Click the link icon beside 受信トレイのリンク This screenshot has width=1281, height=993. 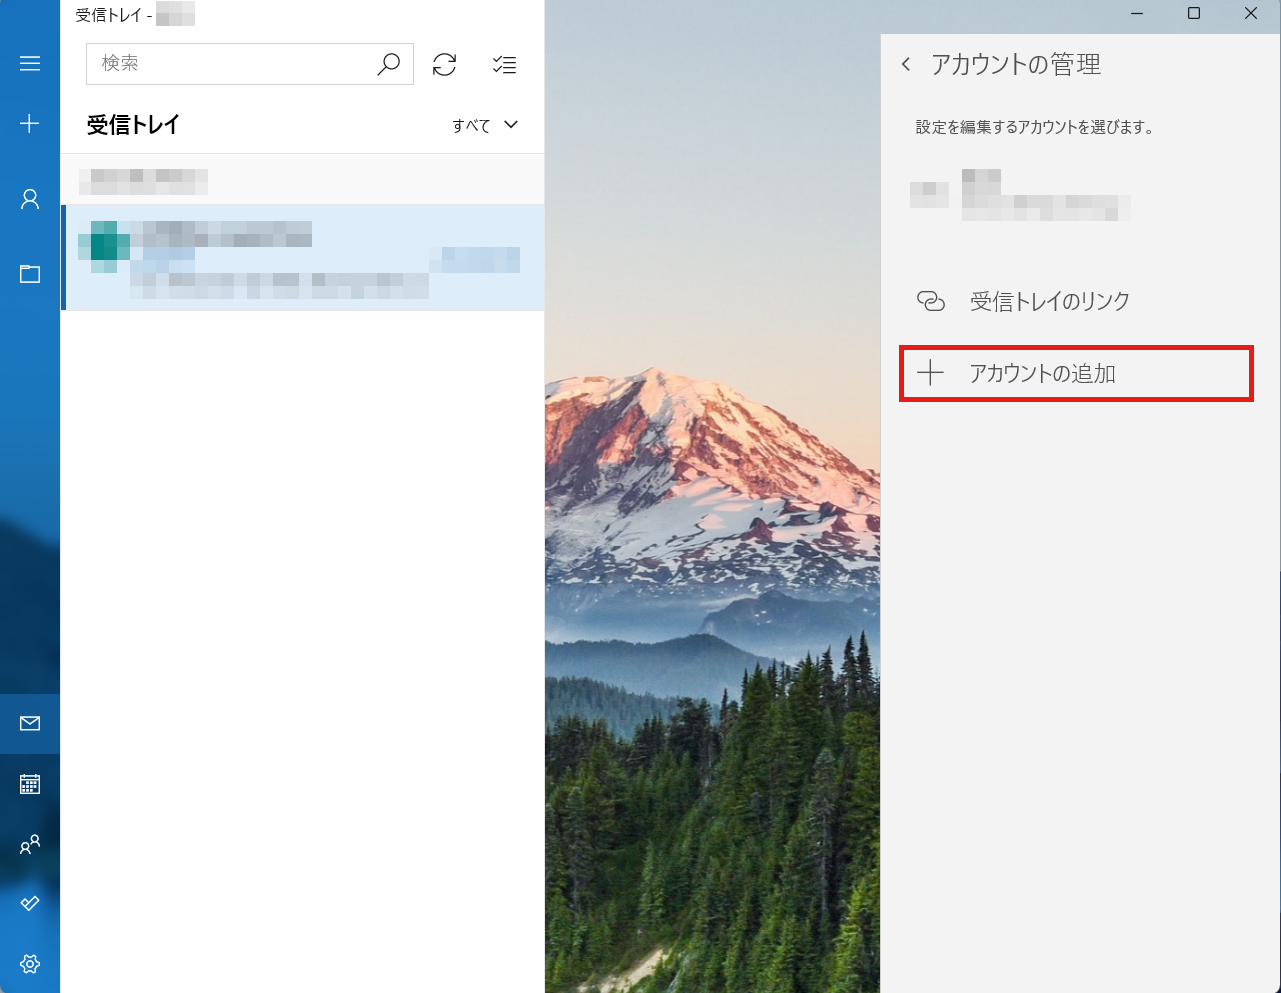(x=931, y=301)
